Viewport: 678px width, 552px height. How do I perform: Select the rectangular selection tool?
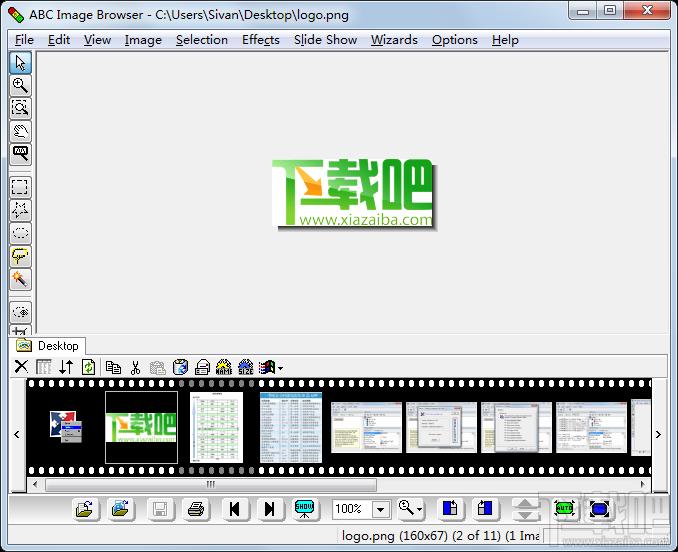point(20,187)
